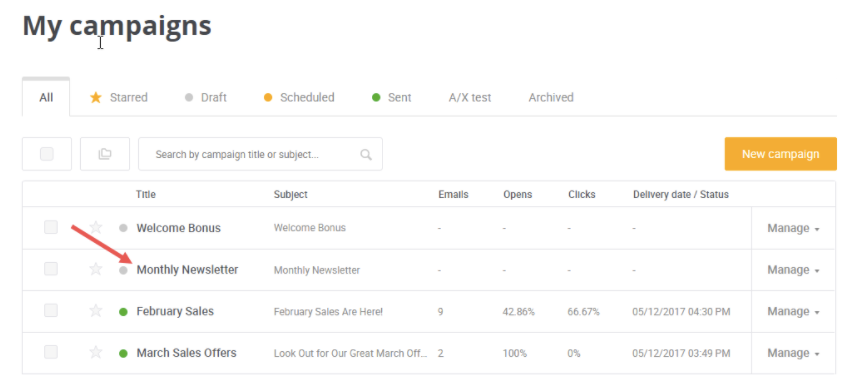This screenshot has height=386, width=857.
Task: Click the campaign search input field
Action: (260, 154)
